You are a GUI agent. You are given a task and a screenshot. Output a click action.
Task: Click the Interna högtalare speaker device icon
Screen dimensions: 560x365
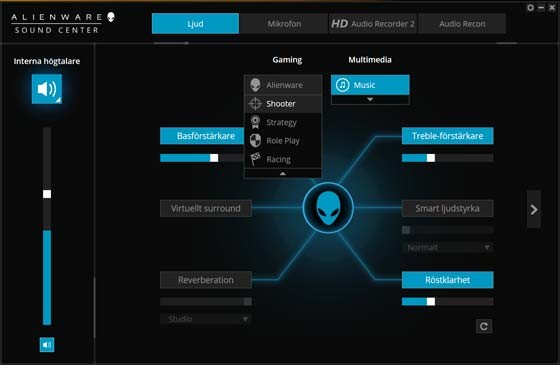pos(47,89)
